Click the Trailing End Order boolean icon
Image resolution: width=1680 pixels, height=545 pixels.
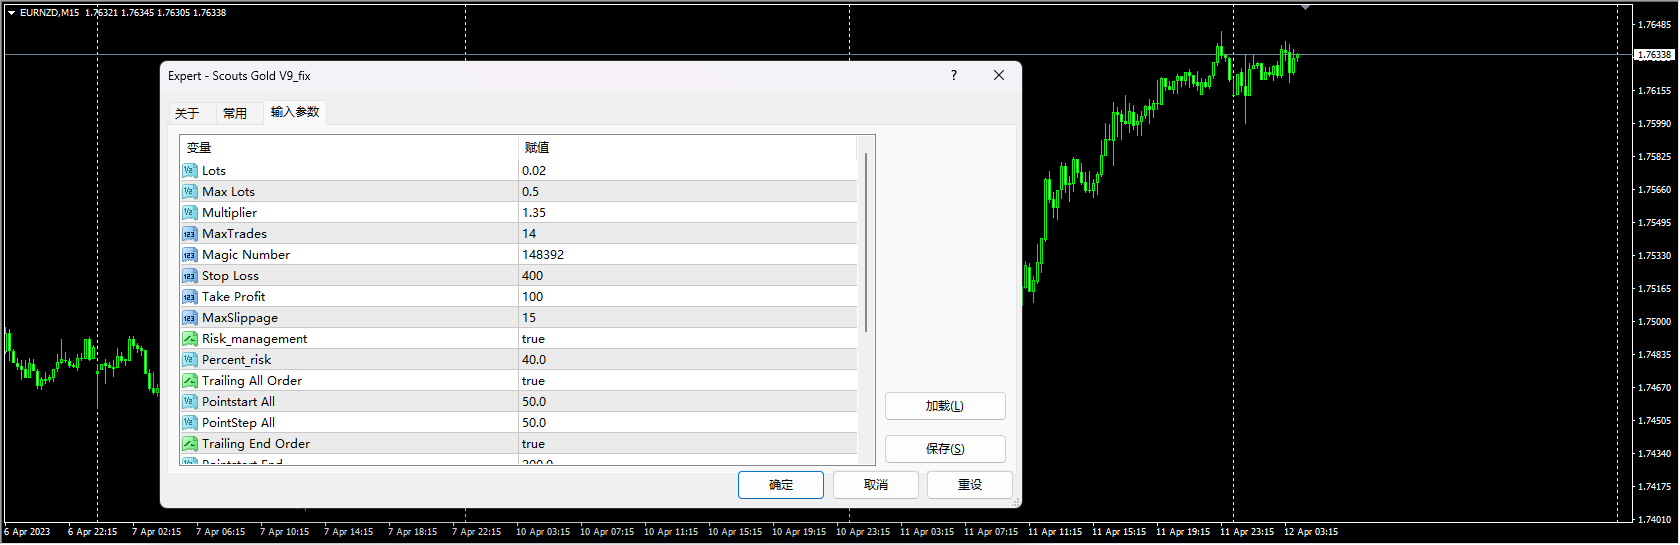[190, 444]
